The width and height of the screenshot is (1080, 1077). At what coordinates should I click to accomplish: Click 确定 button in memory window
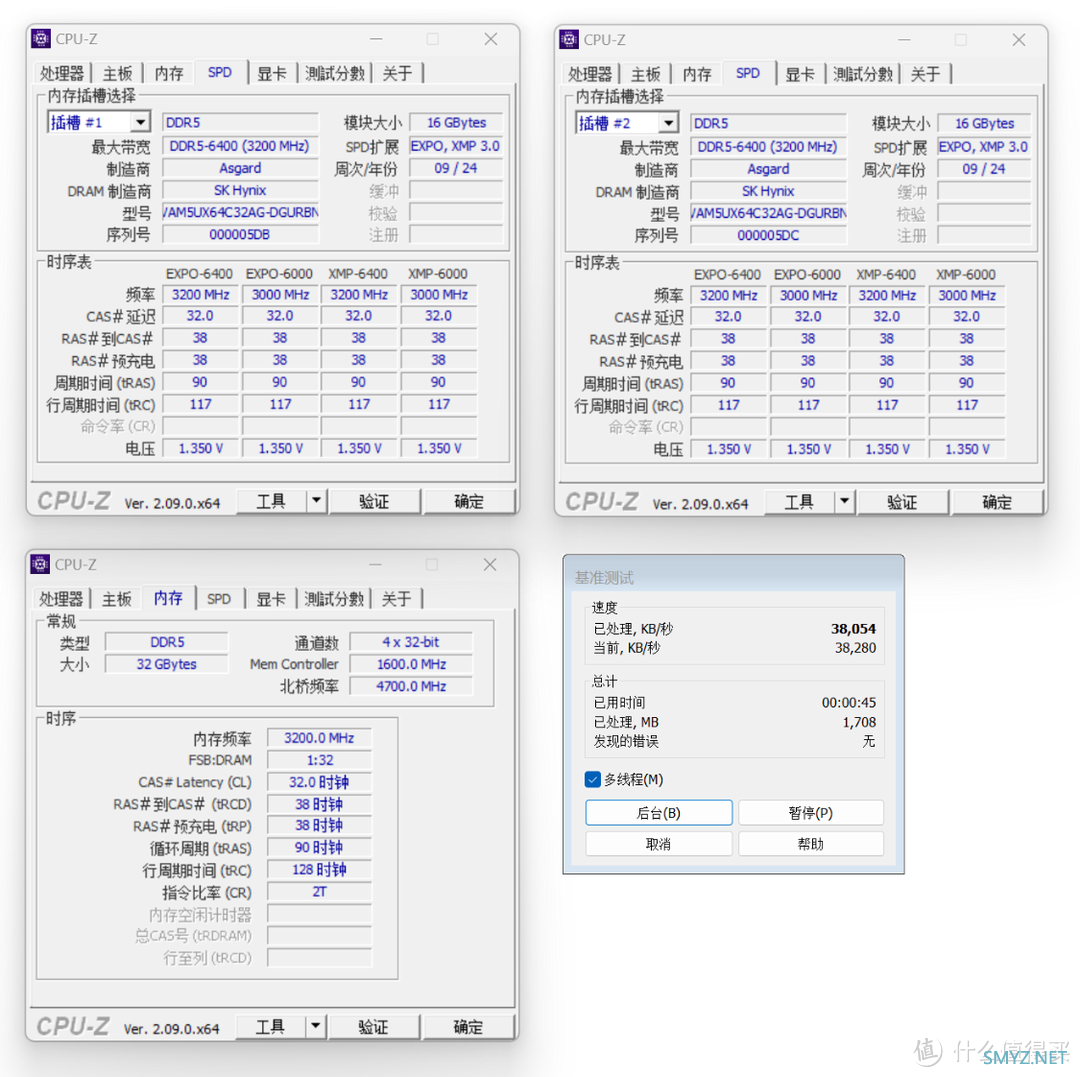click(x=468, y=1026)
